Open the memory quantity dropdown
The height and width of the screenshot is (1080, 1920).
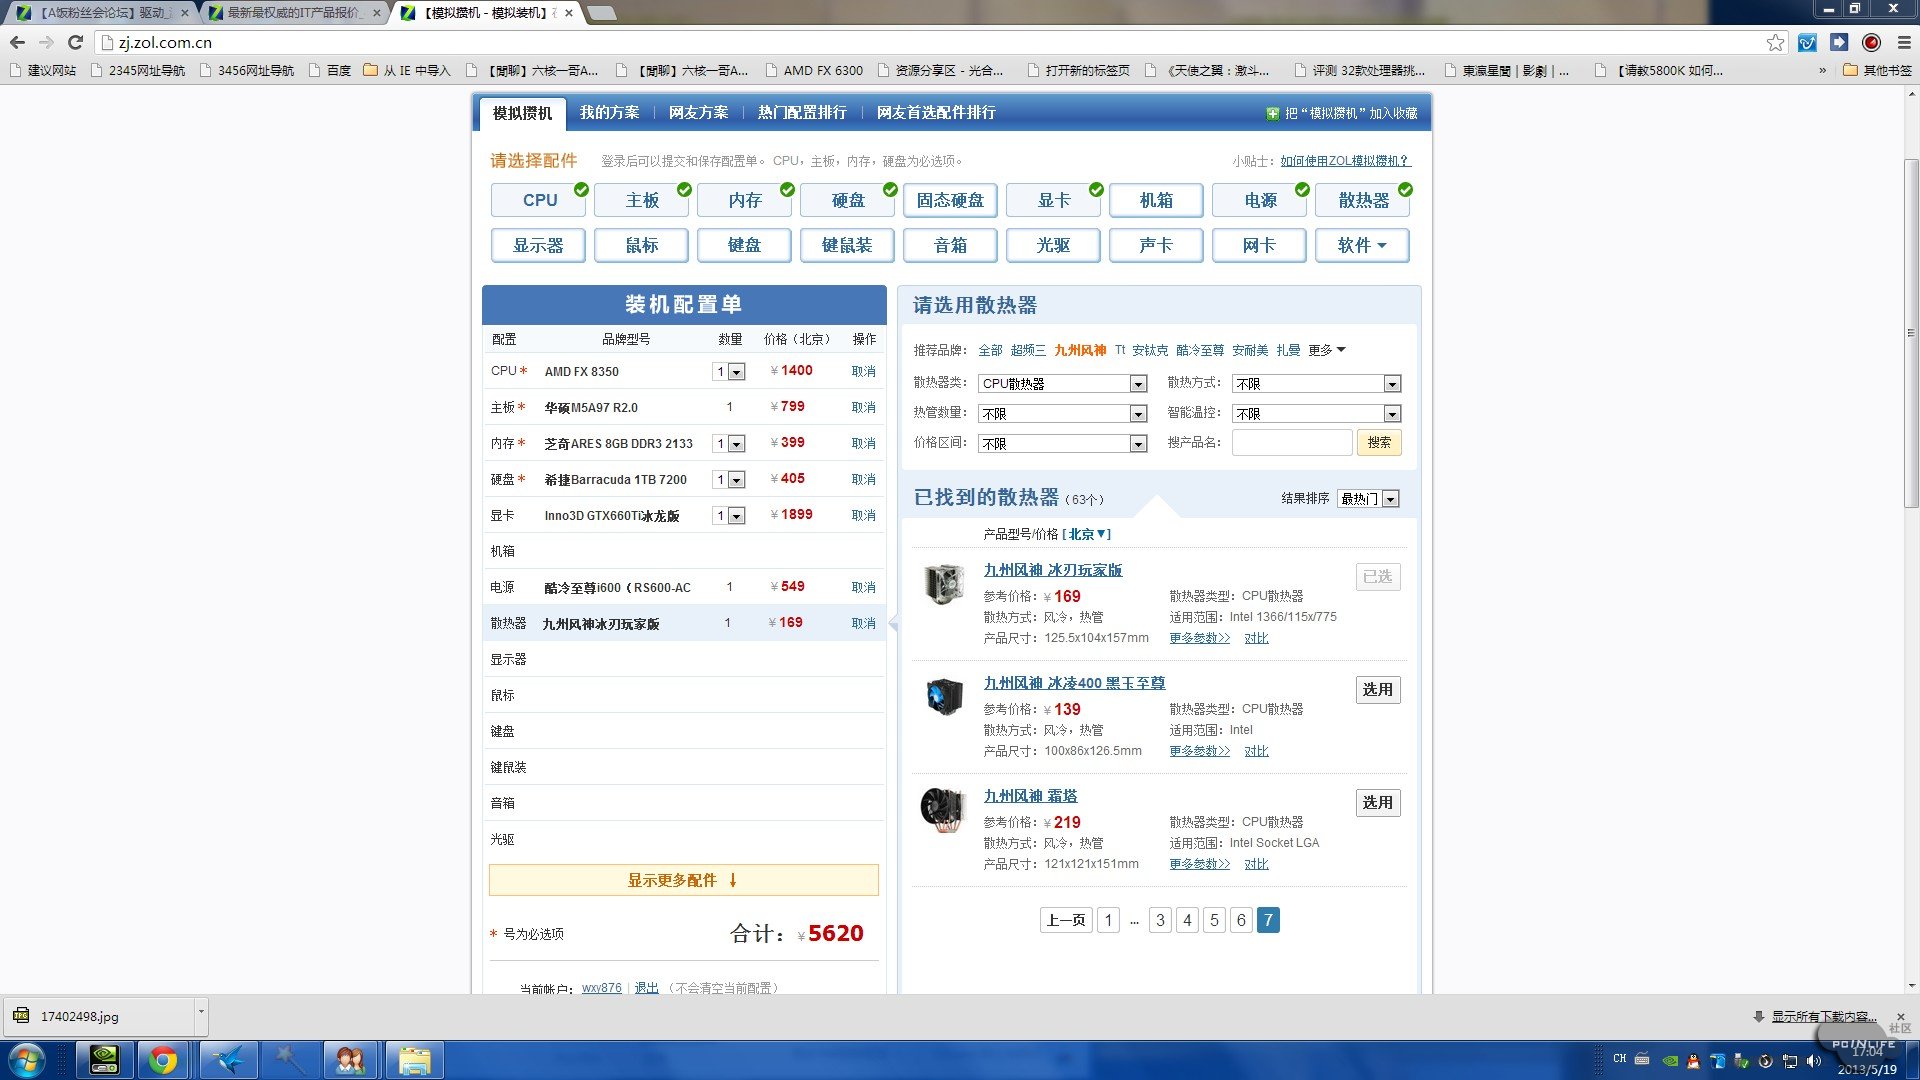tap(729, 444)
